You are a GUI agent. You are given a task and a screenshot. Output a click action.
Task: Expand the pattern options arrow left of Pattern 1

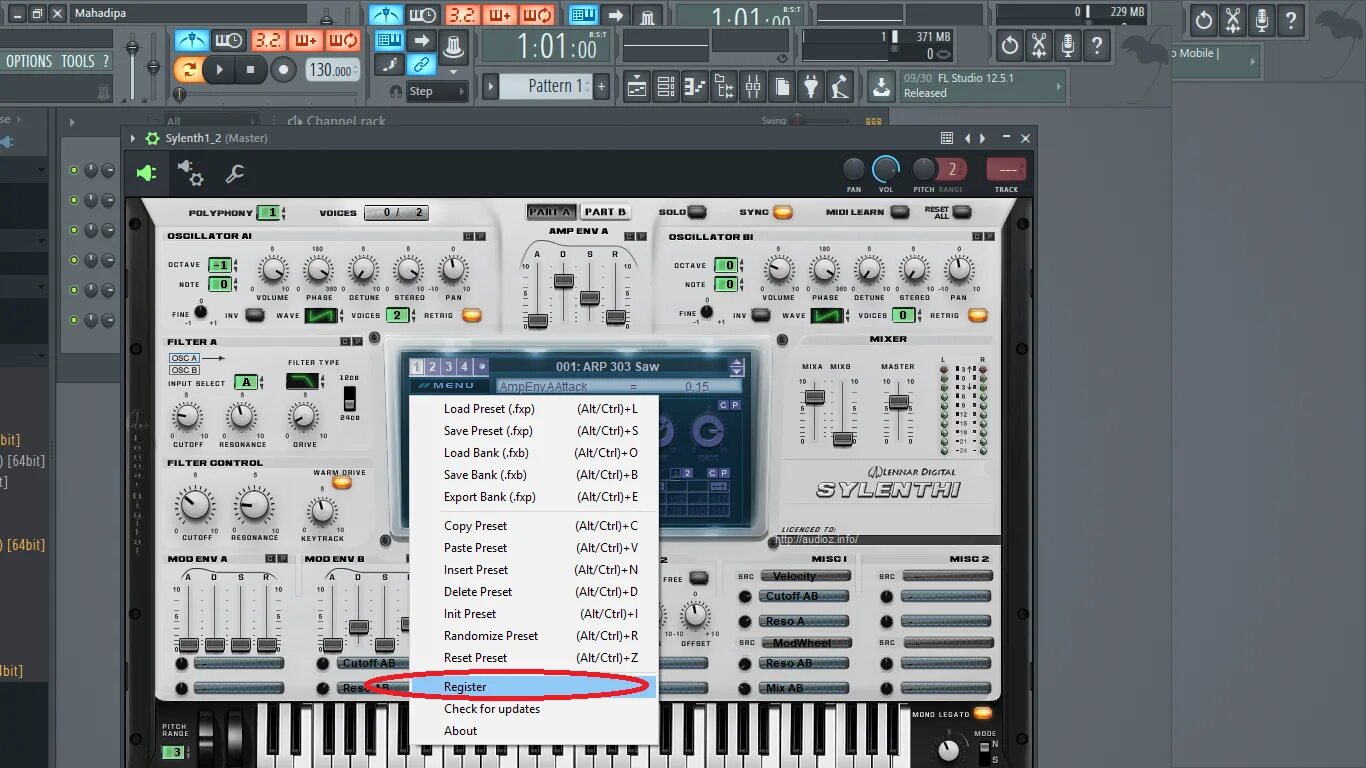(491, 87)
